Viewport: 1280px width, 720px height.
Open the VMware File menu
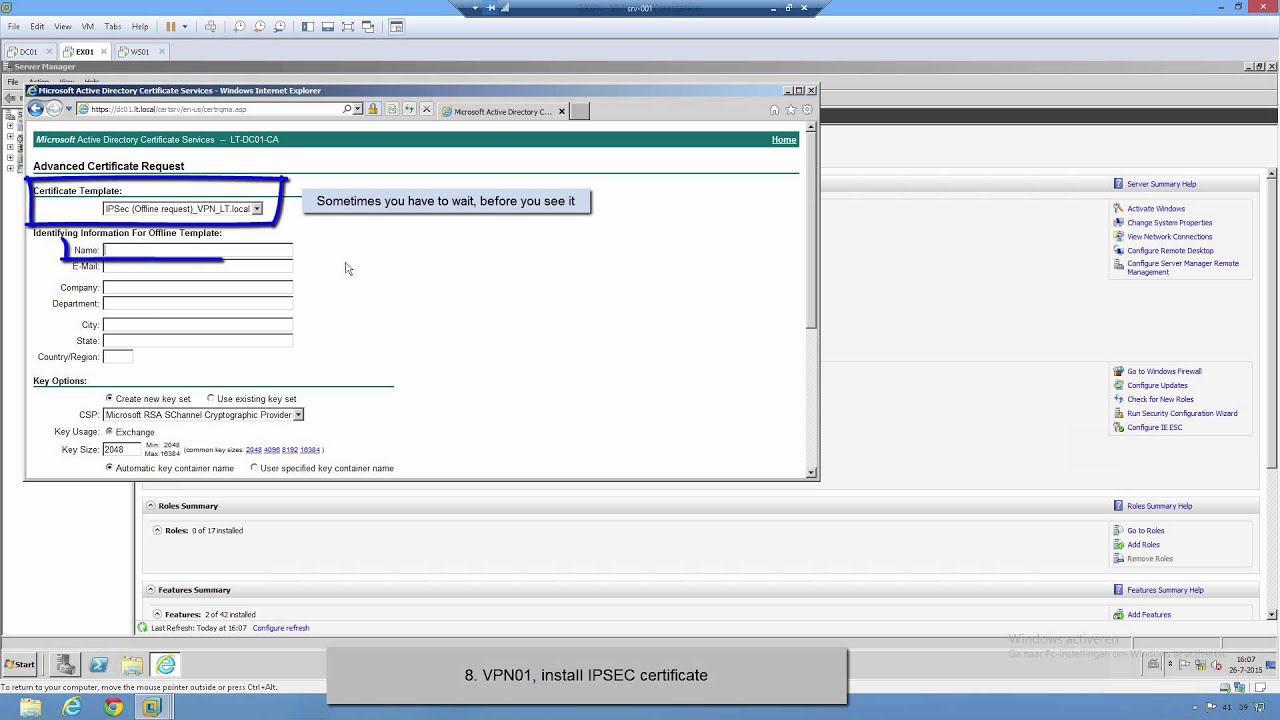(x=14, y=27)
